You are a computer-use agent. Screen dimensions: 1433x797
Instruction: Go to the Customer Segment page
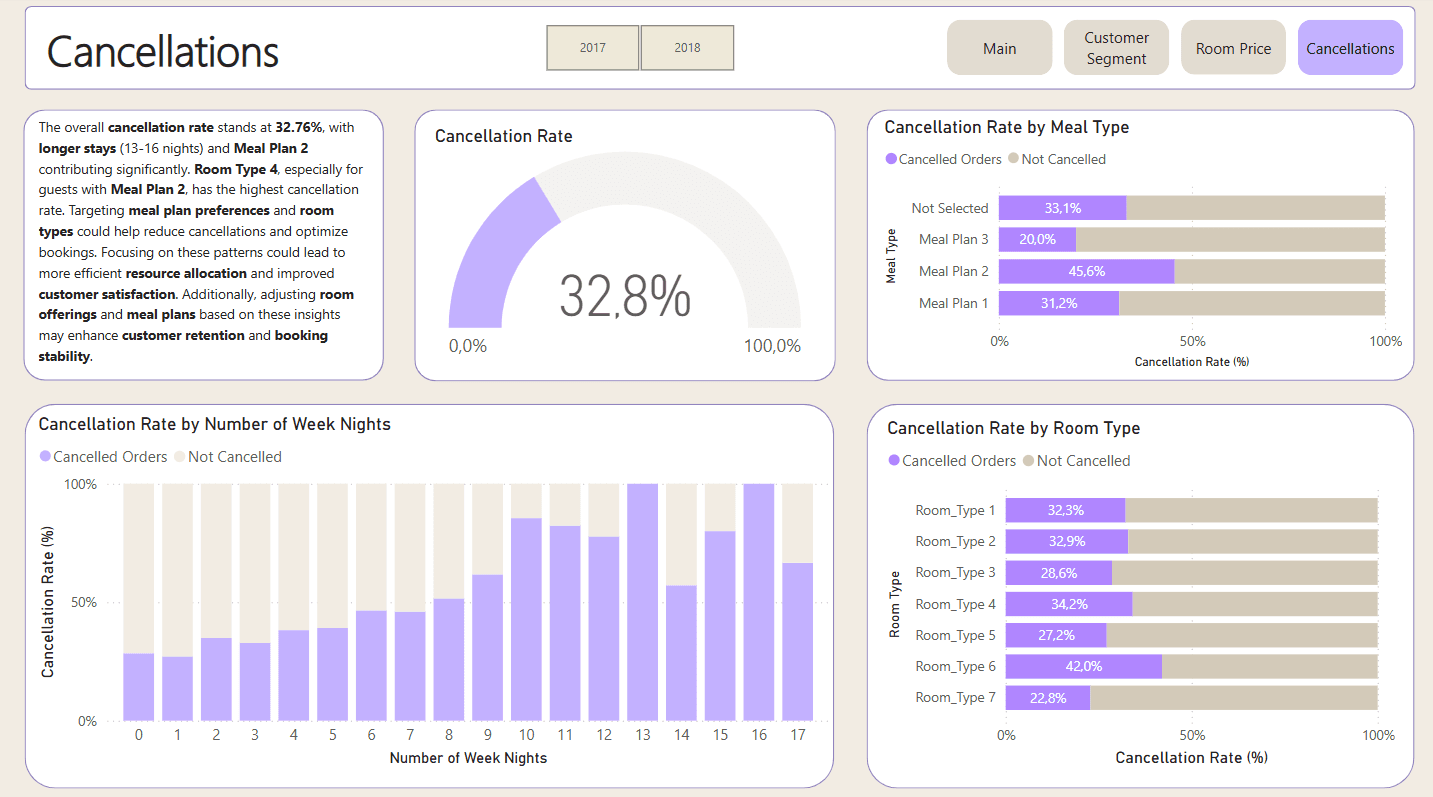tap(1116, 48)
